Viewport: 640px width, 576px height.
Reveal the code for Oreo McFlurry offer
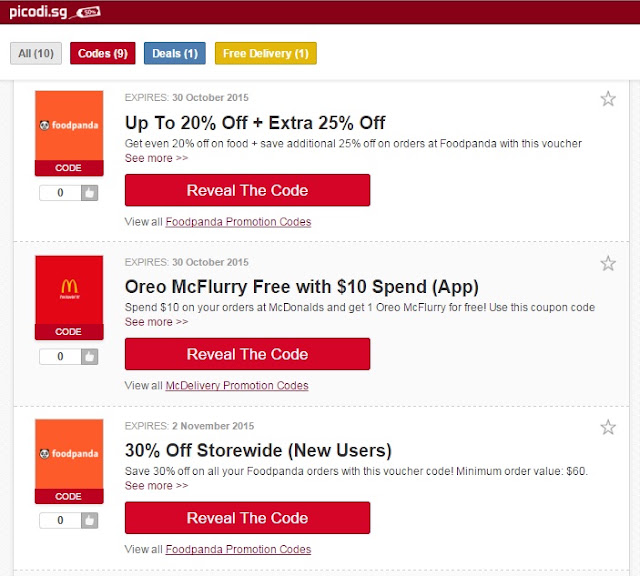[247, 354]
